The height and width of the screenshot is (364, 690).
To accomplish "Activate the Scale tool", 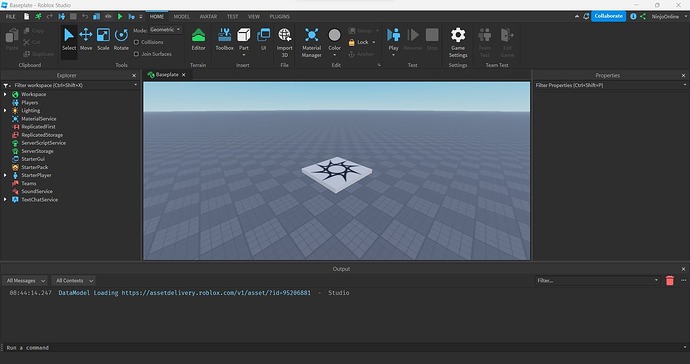I will click(x=103, y=40).
